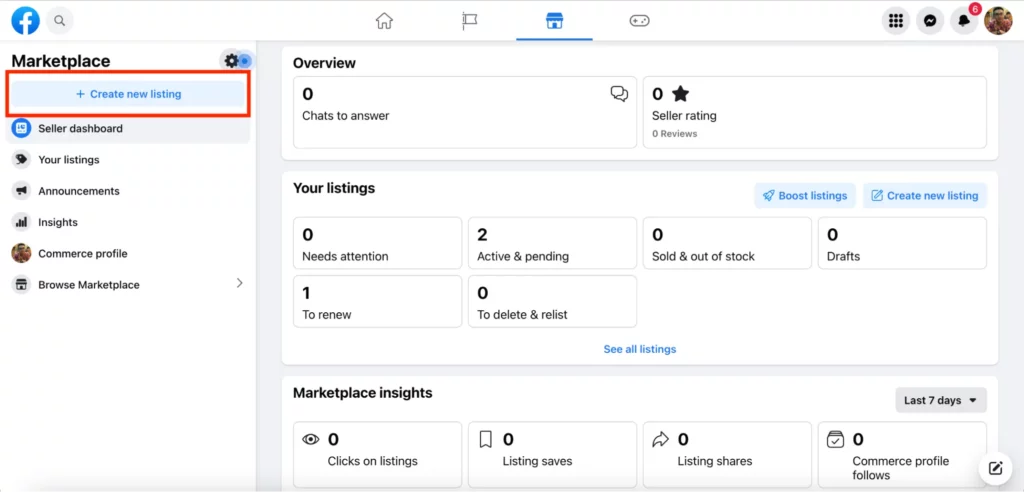
Task: Click the bookmark icon for saves
Action: (485, 439)
